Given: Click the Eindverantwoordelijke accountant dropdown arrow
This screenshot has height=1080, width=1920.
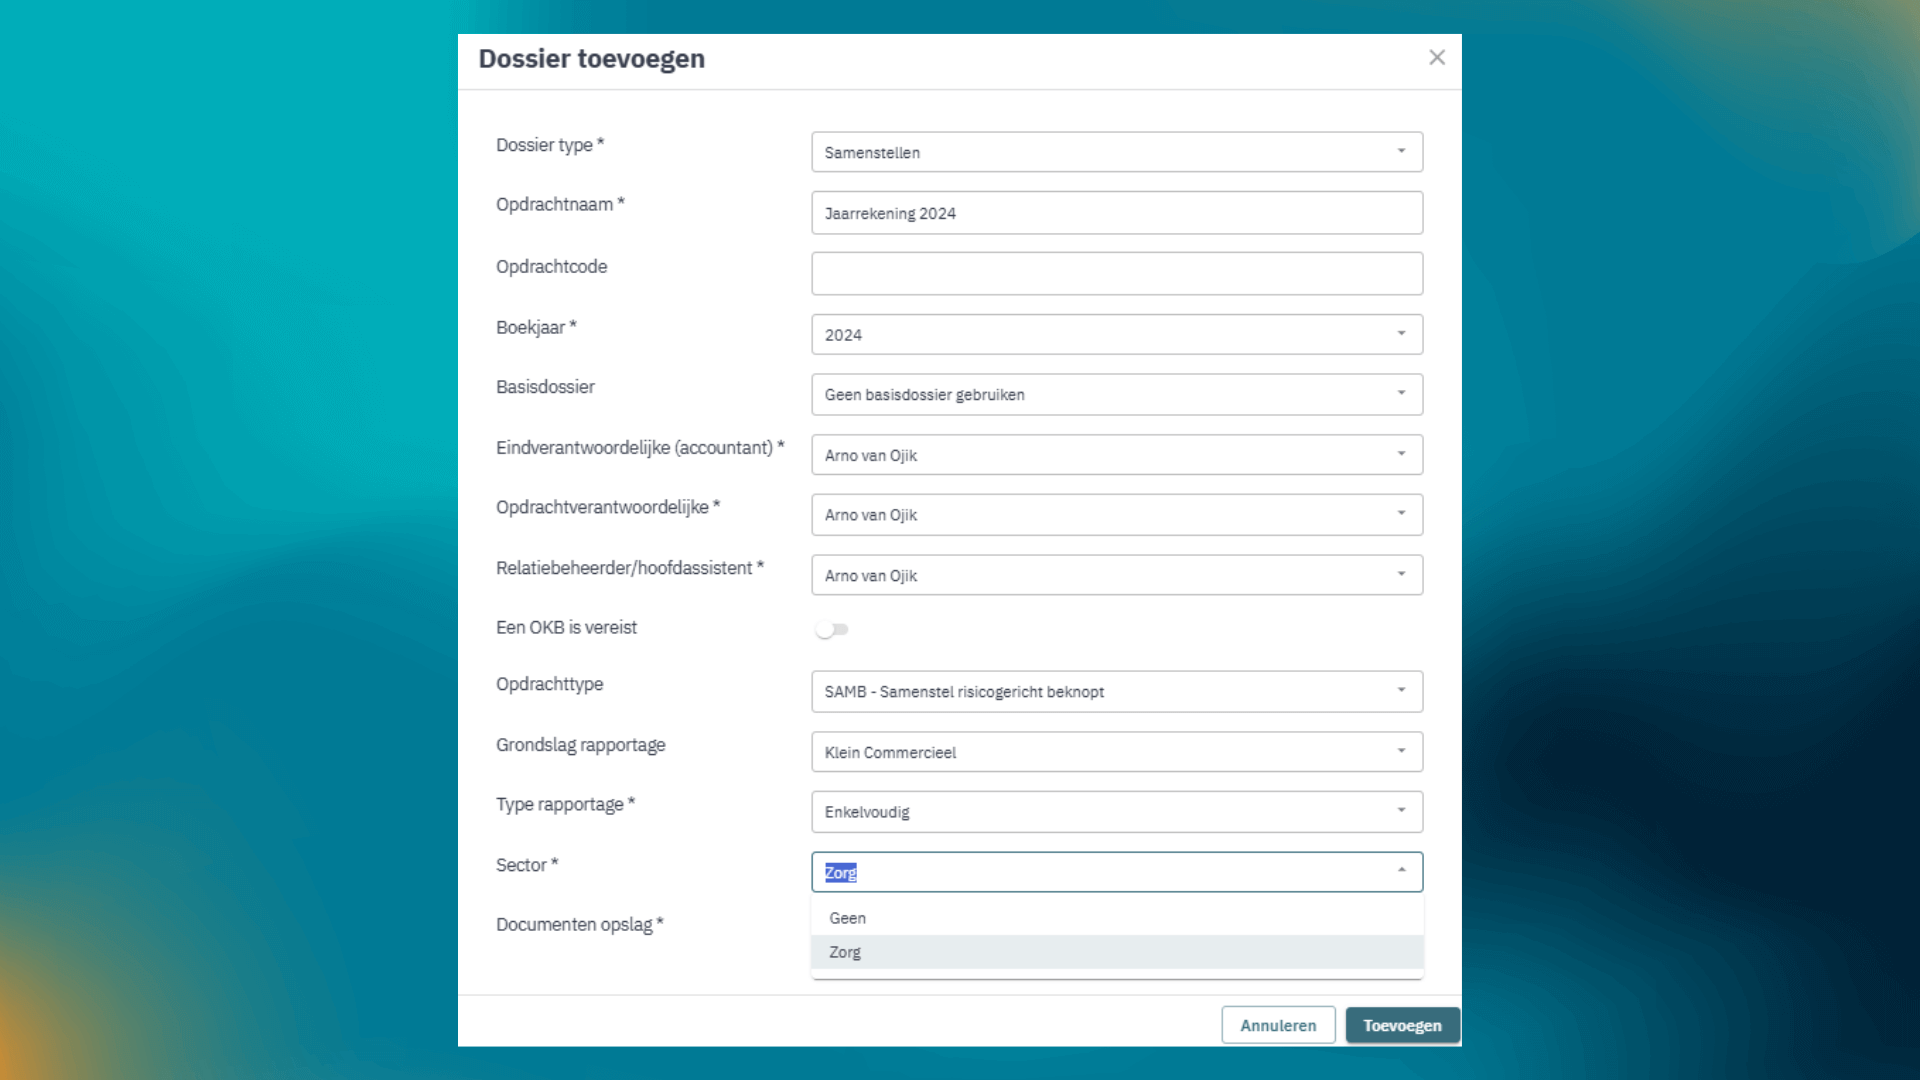Looking at the screenshot, I should (x=1401, y=454).
